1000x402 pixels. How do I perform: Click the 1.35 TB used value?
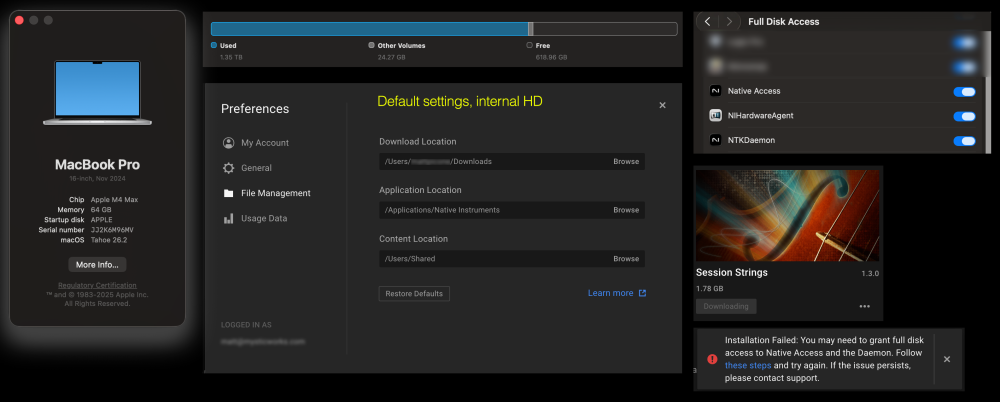click(231, 57)
